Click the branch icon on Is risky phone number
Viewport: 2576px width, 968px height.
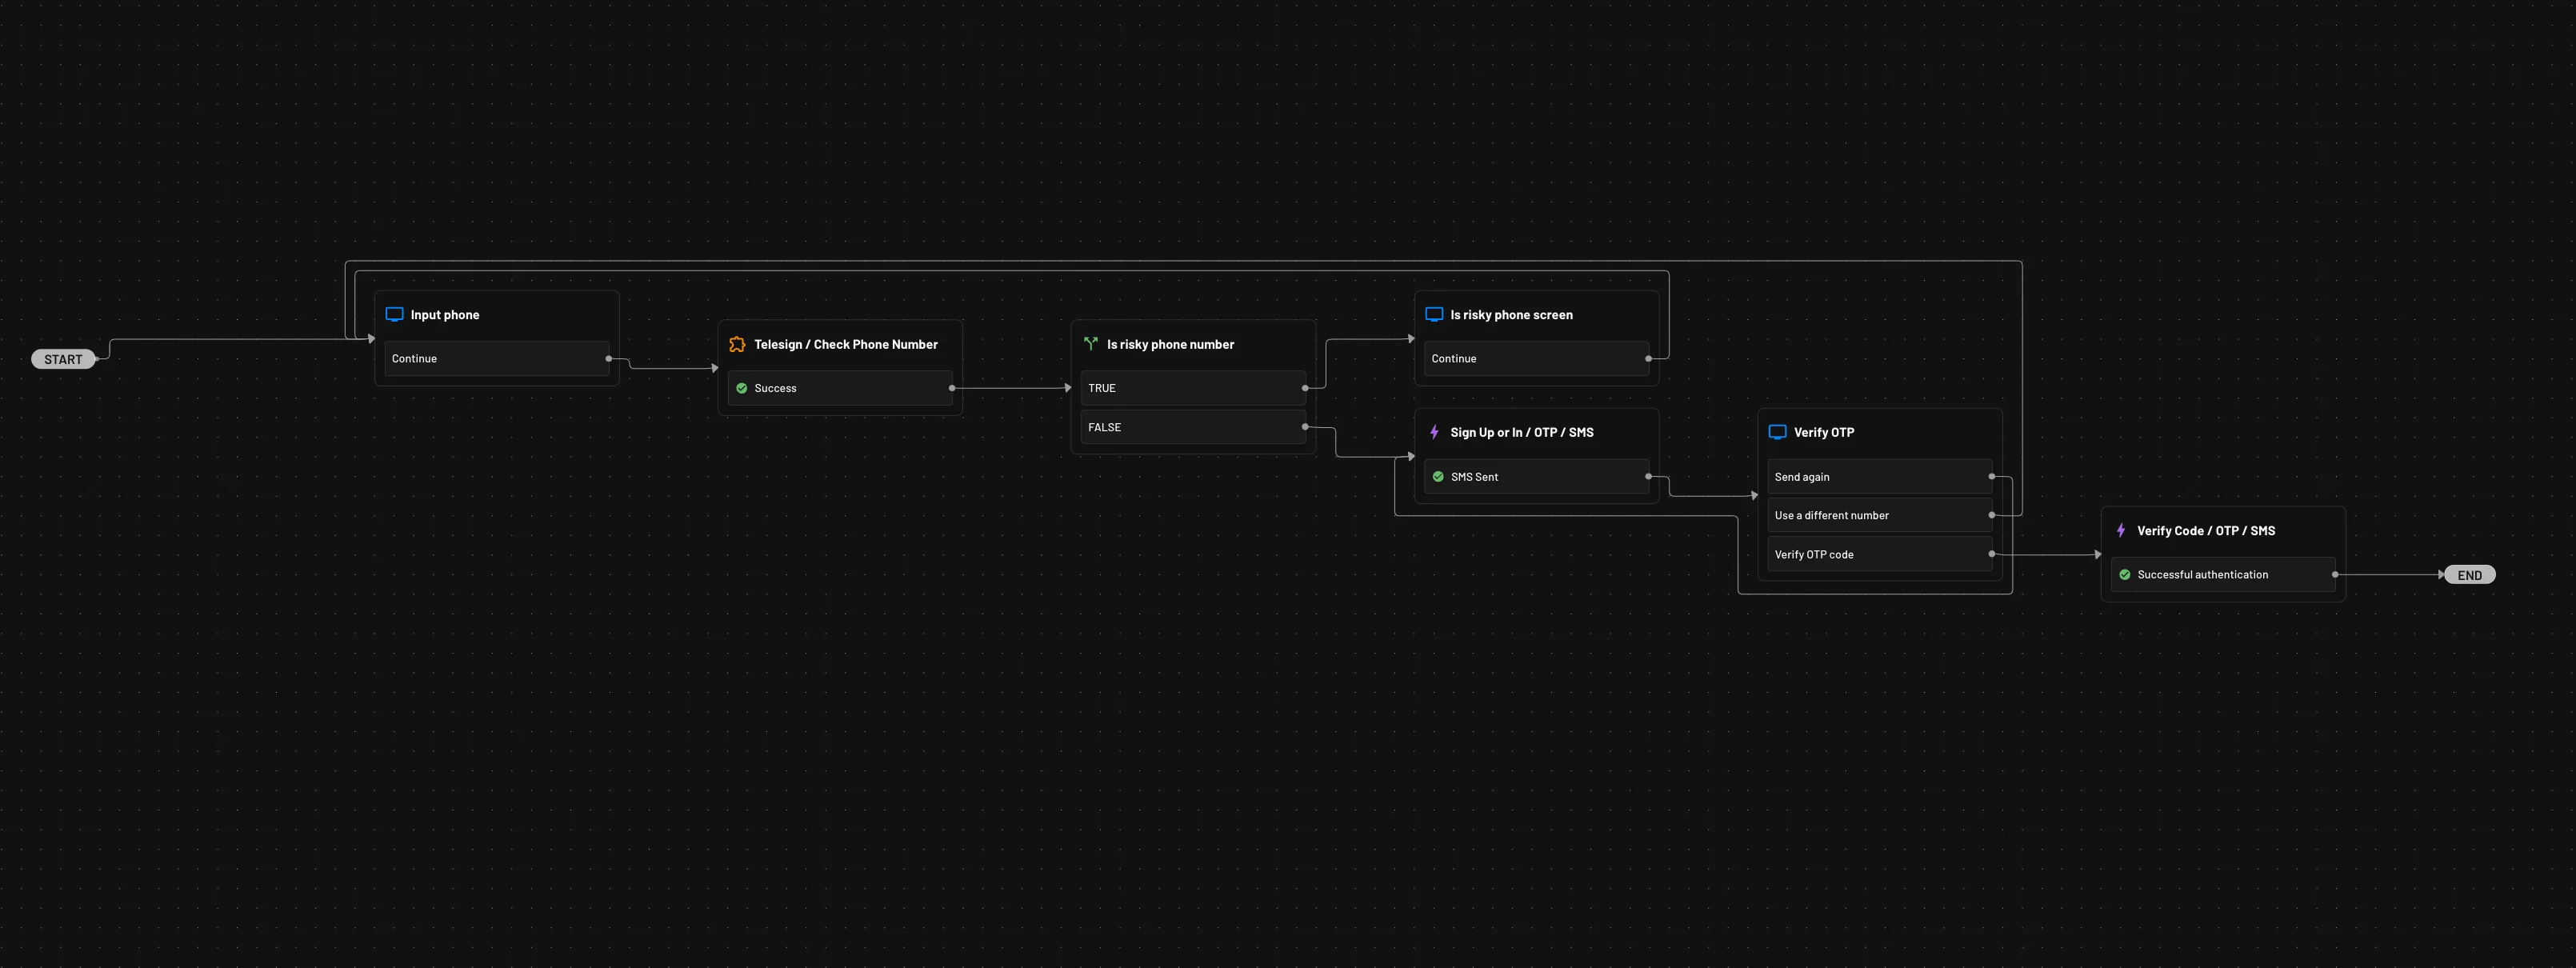click(1090, 344)
